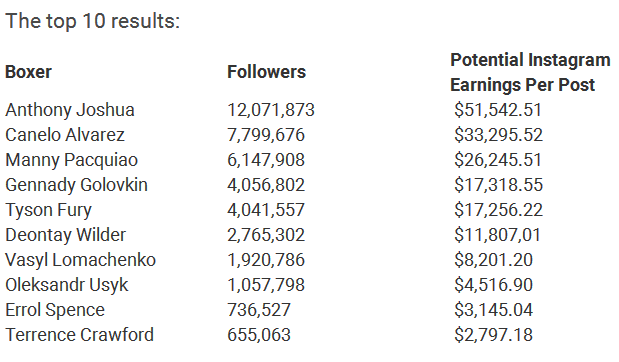Select the Oleksandr Usyk entry
The height and width of the screenshot is (362, 619).
coord(67,285)
